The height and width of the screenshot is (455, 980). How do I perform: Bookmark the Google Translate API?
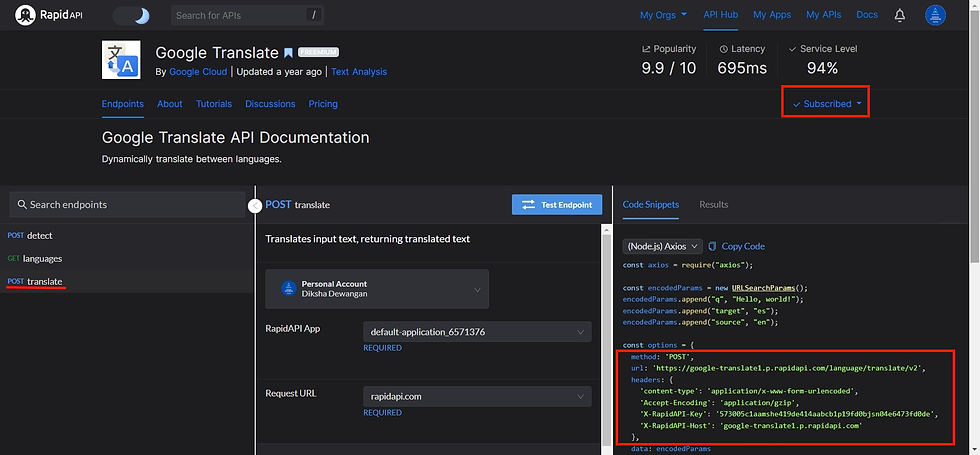point(288,52)
